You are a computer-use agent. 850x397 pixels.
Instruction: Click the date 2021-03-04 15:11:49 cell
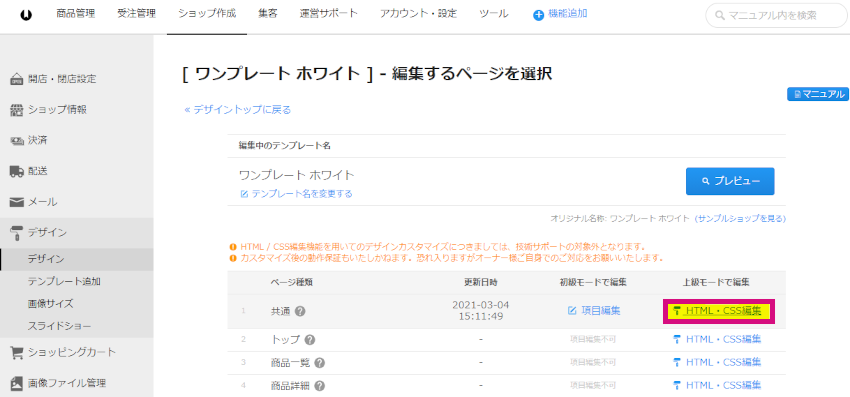pos(480,310)
